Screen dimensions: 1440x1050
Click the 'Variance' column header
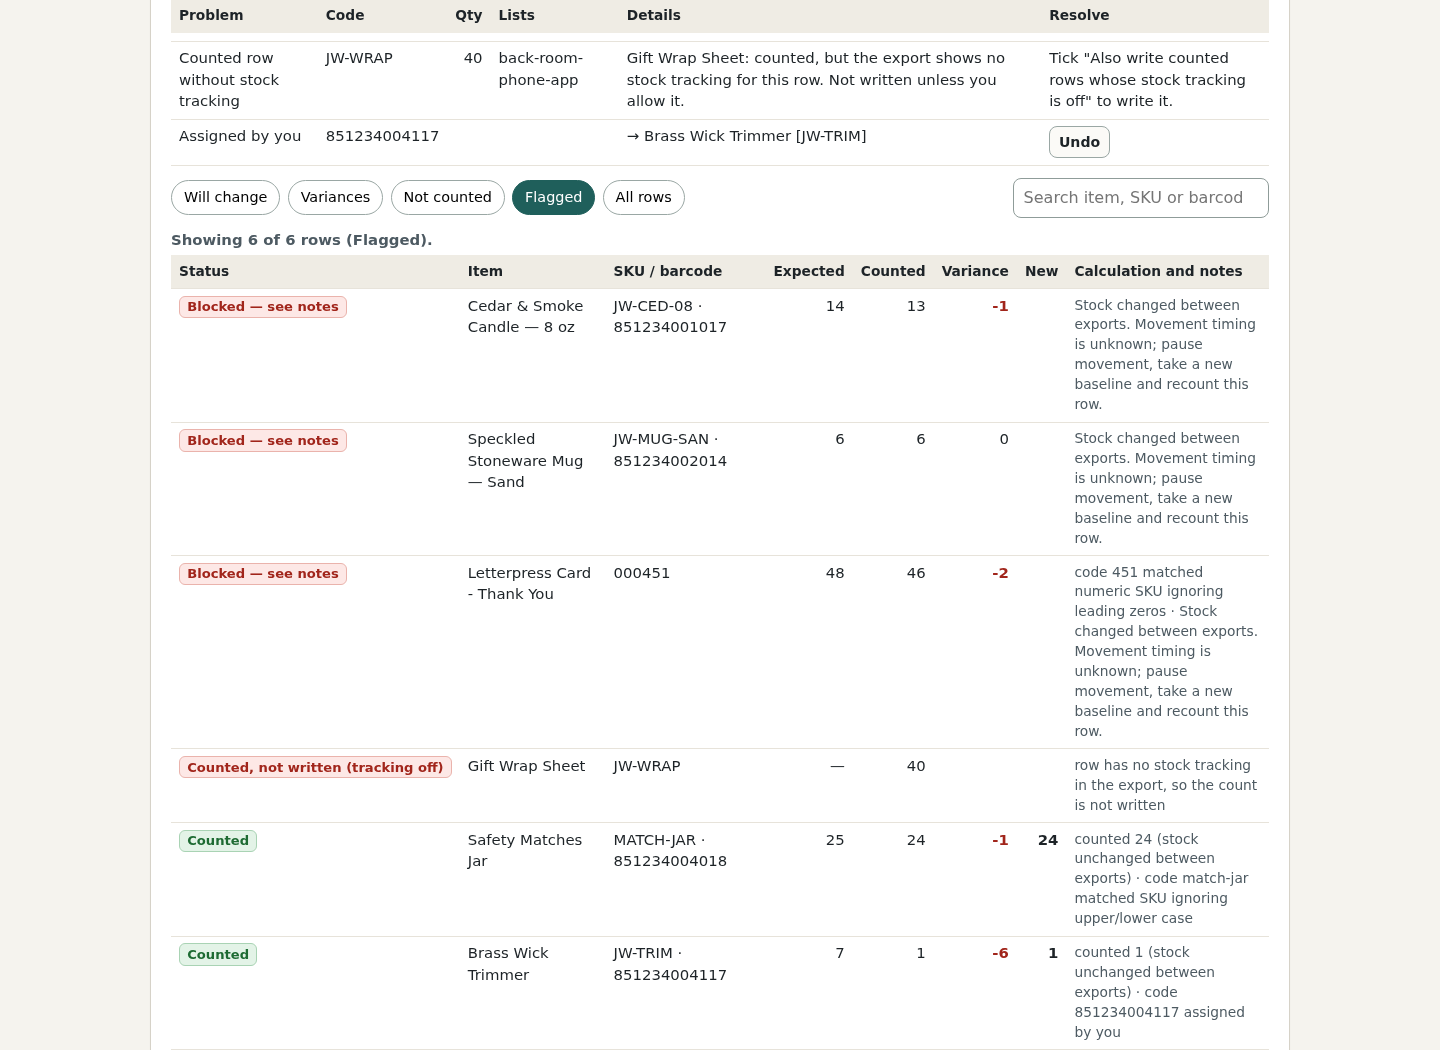coord(975,272)
